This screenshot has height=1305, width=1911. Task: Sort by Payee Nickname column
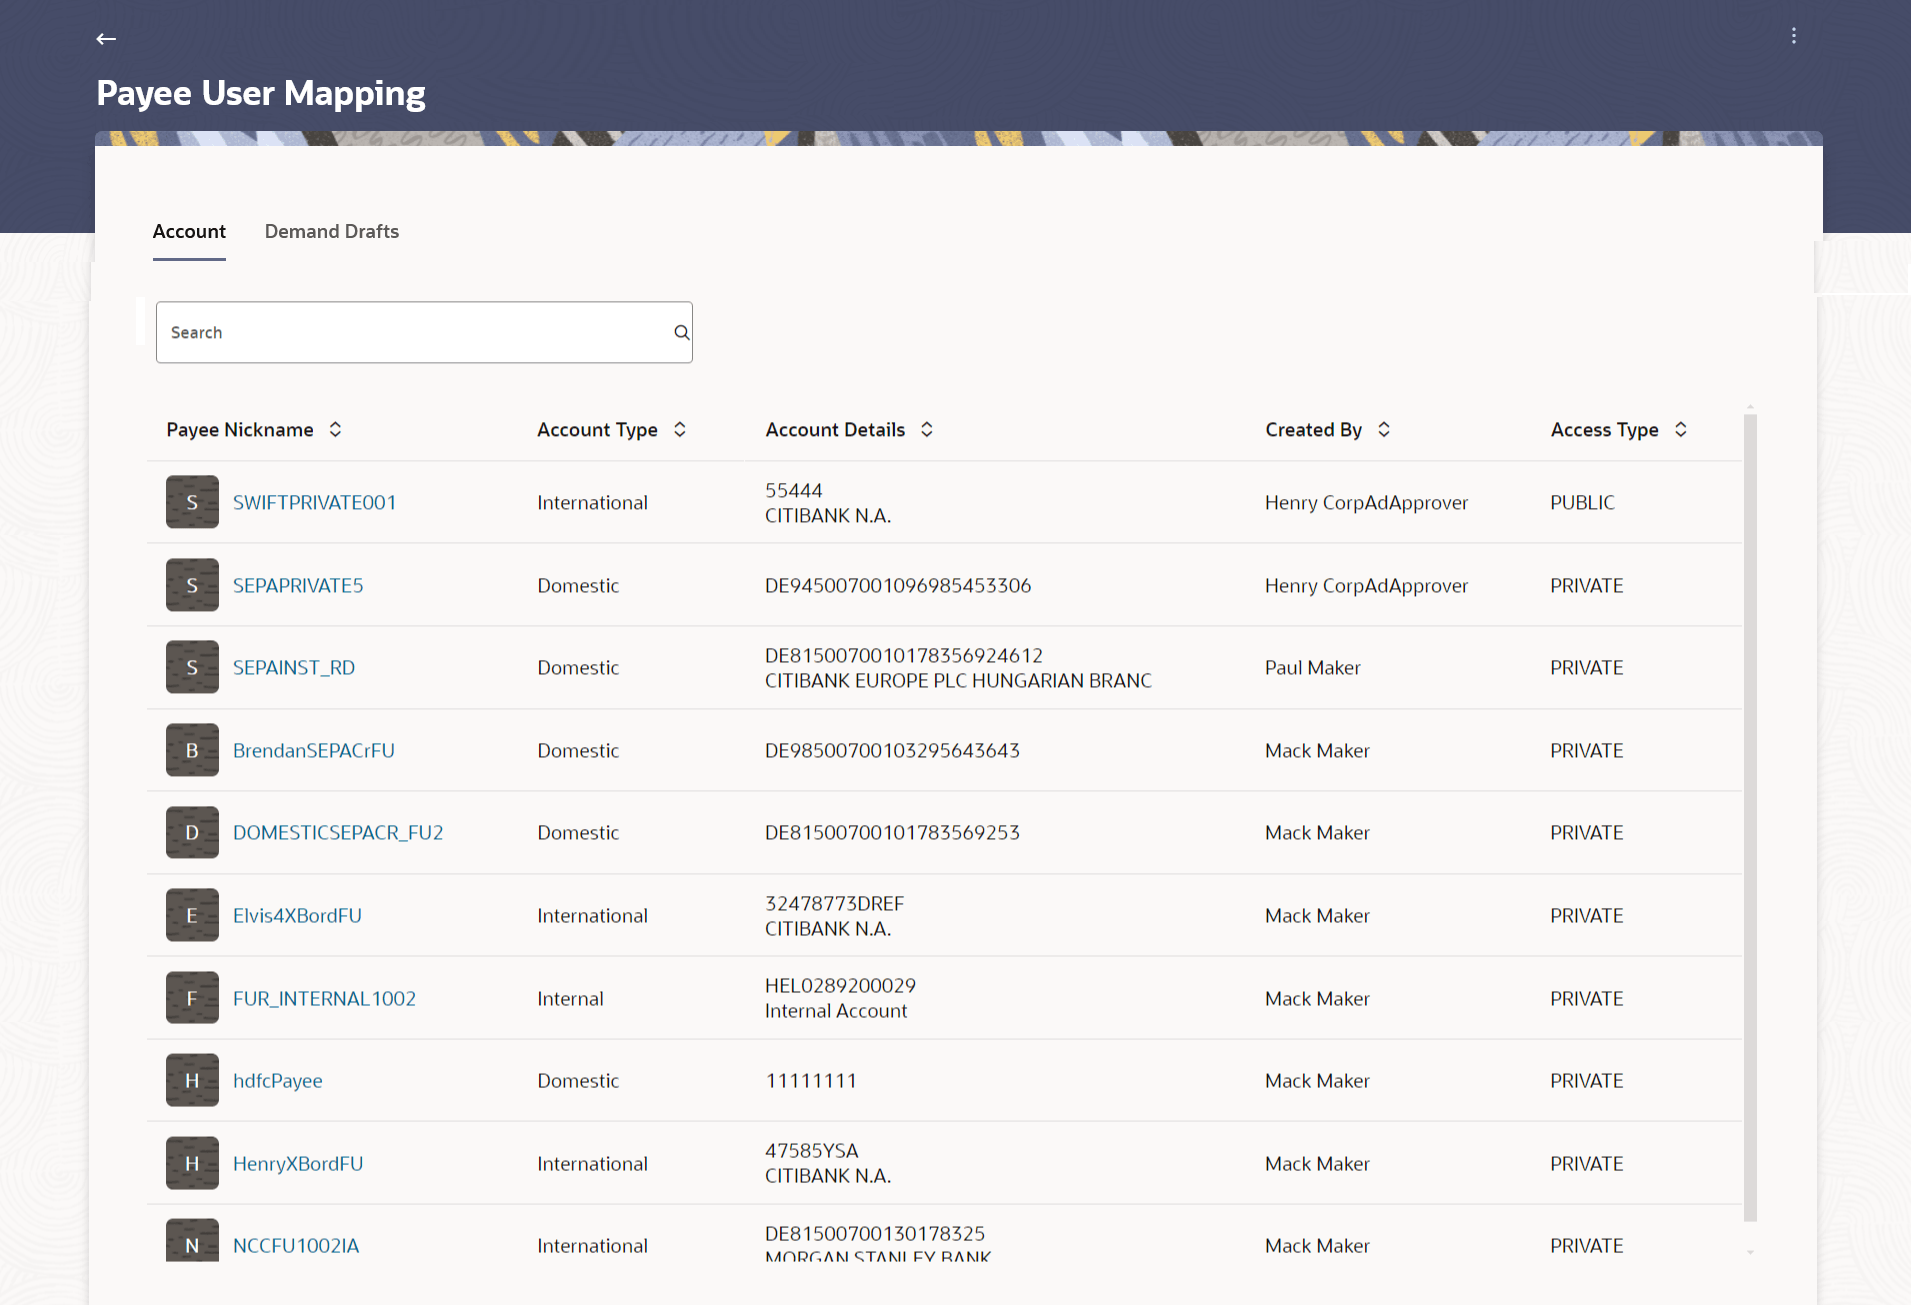coord(335,429)
